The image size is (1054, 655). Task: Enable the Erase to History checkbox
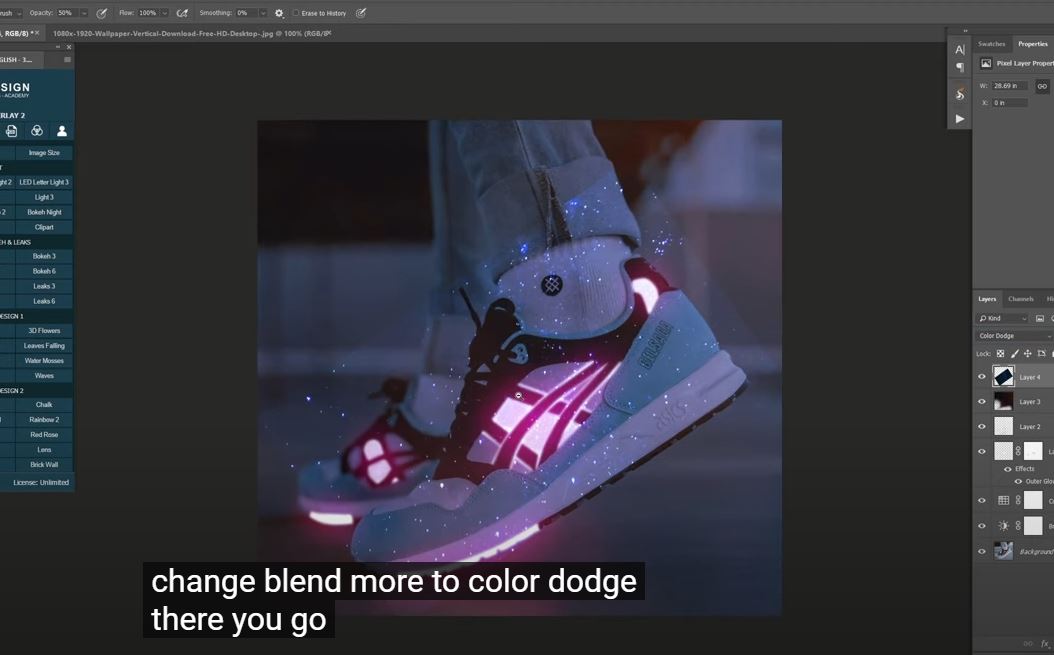[296, 13]
